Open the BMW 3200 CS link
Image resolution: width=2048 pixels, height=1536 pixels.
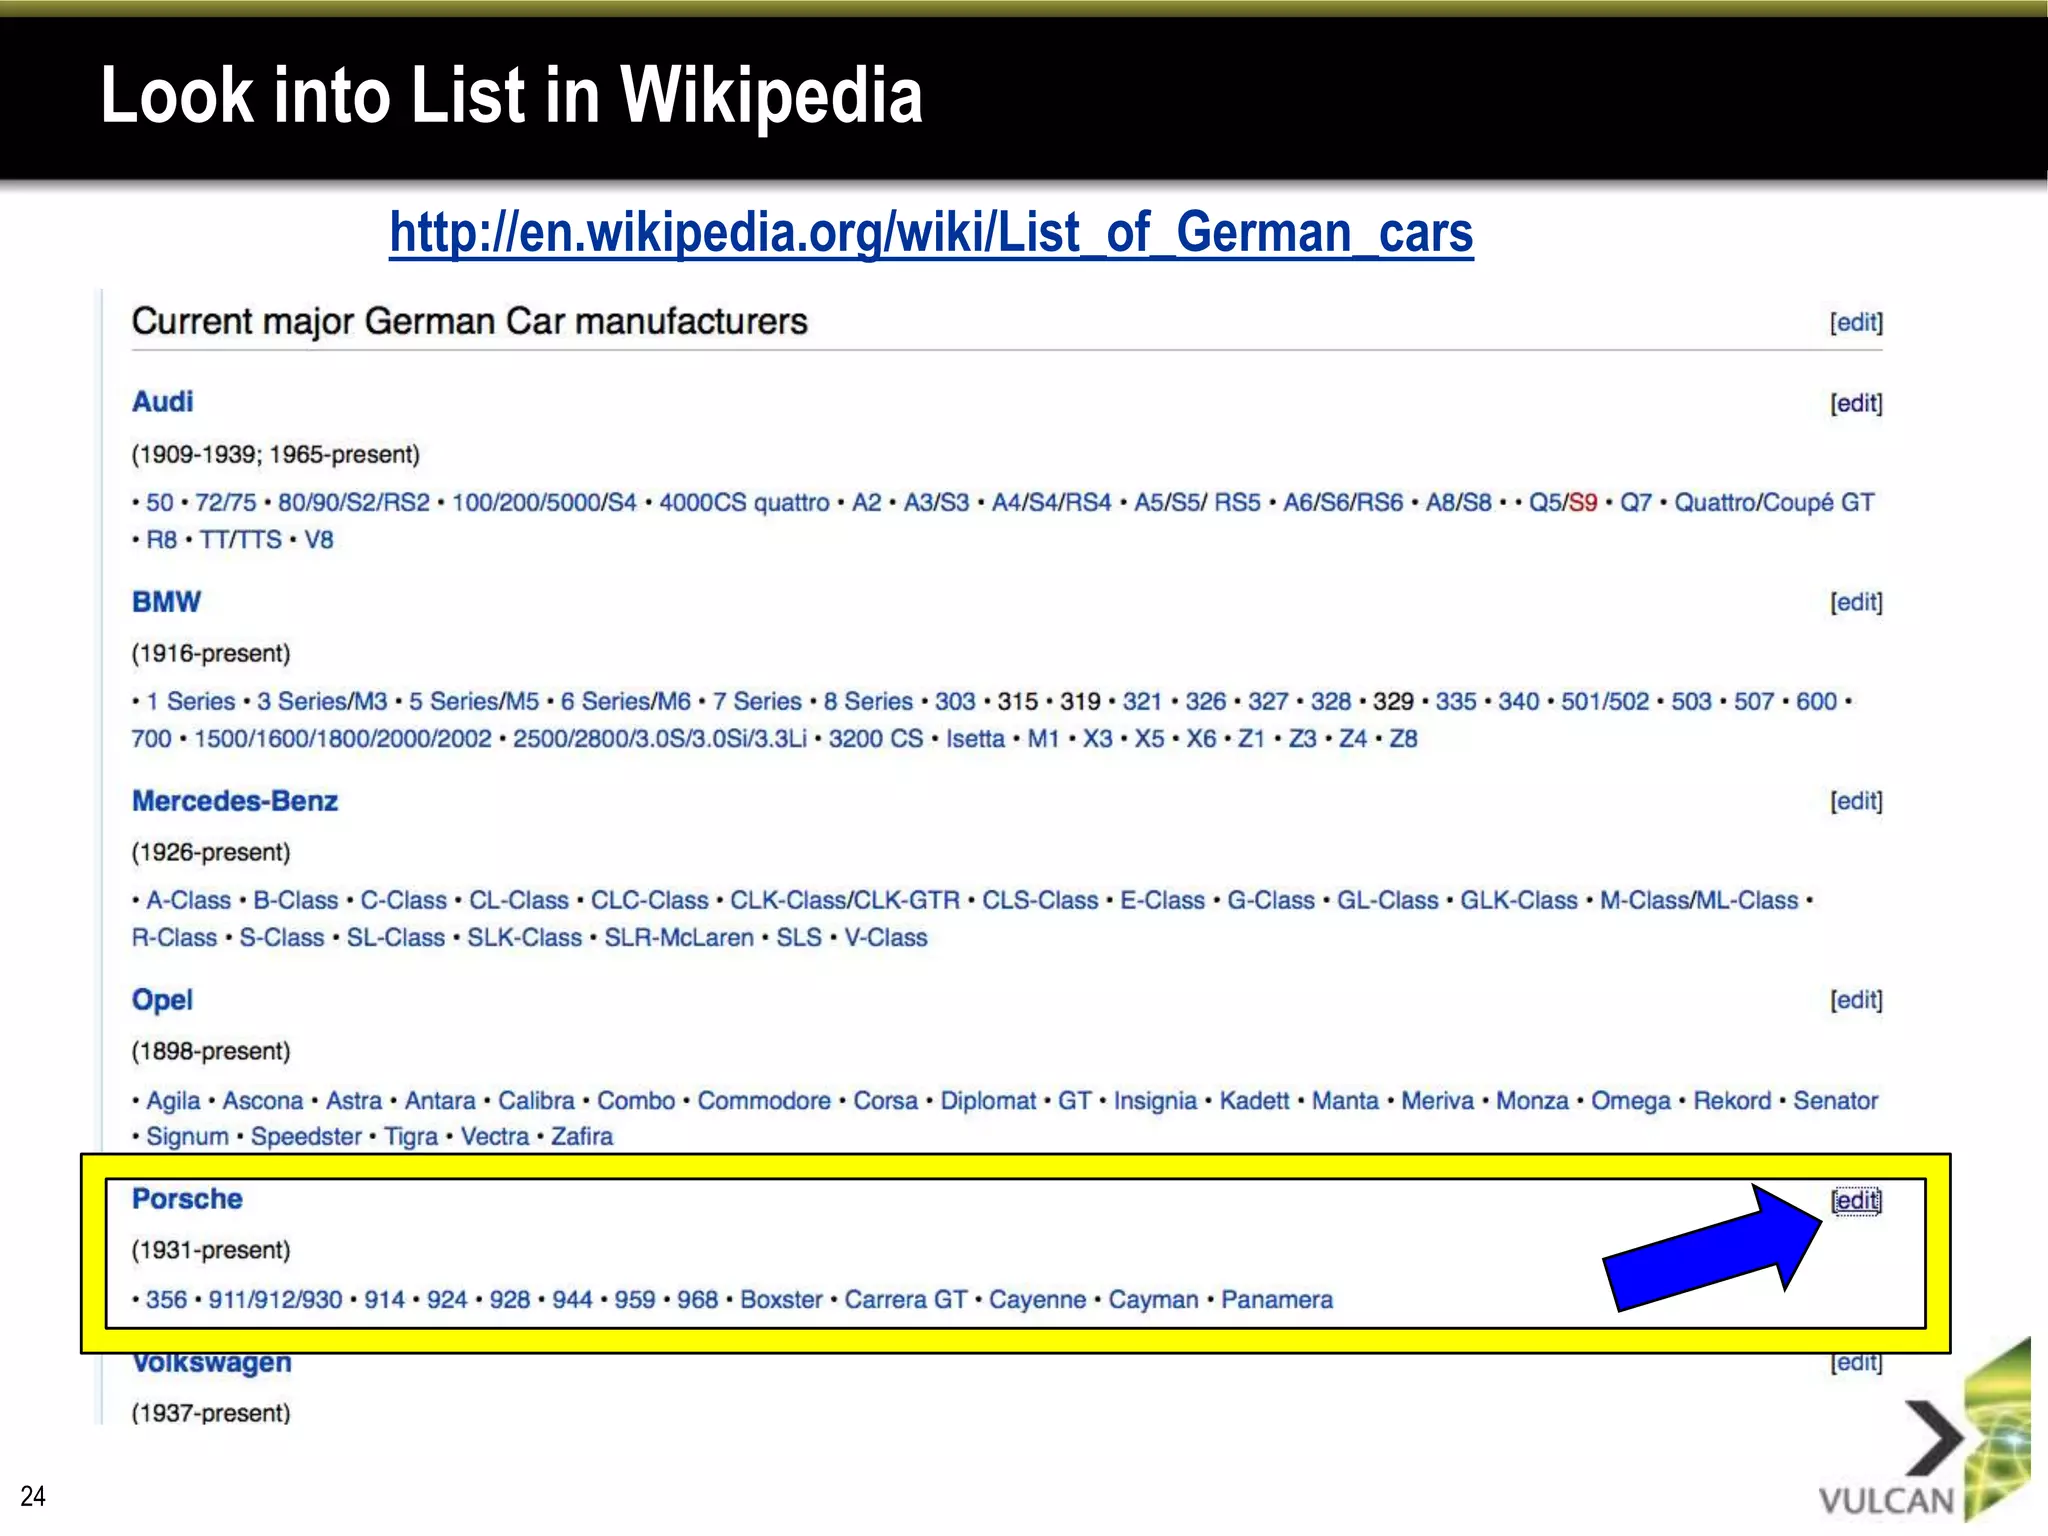[876, 739]
